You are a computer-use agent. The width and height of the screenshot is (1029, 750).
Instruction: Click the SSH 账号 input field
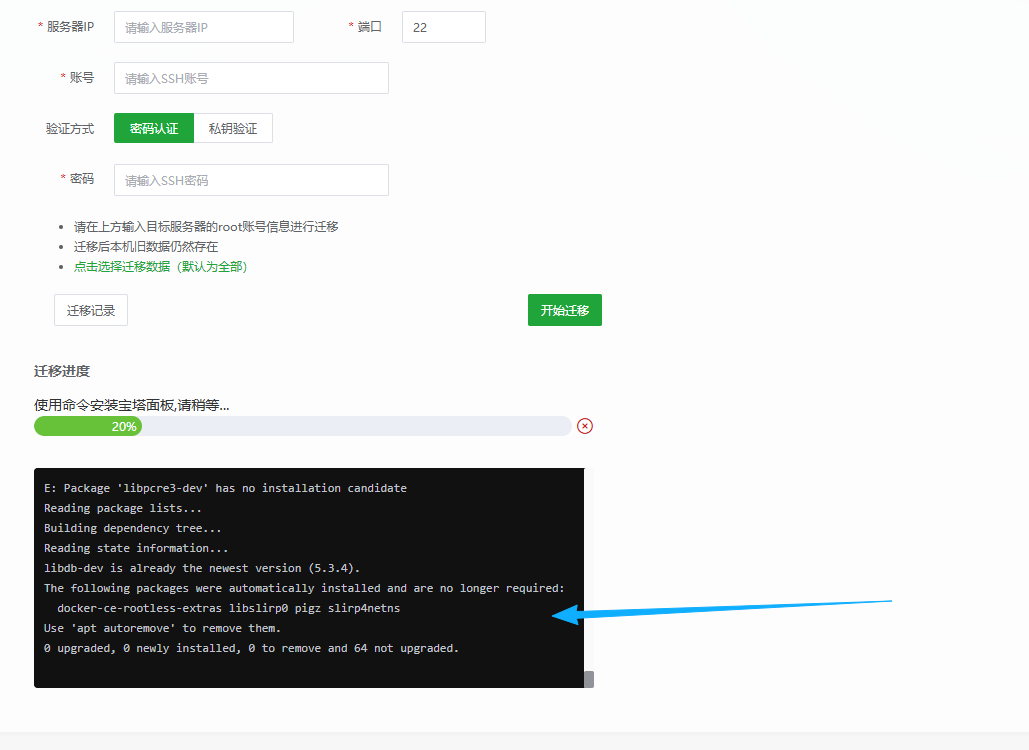(251, 78)
